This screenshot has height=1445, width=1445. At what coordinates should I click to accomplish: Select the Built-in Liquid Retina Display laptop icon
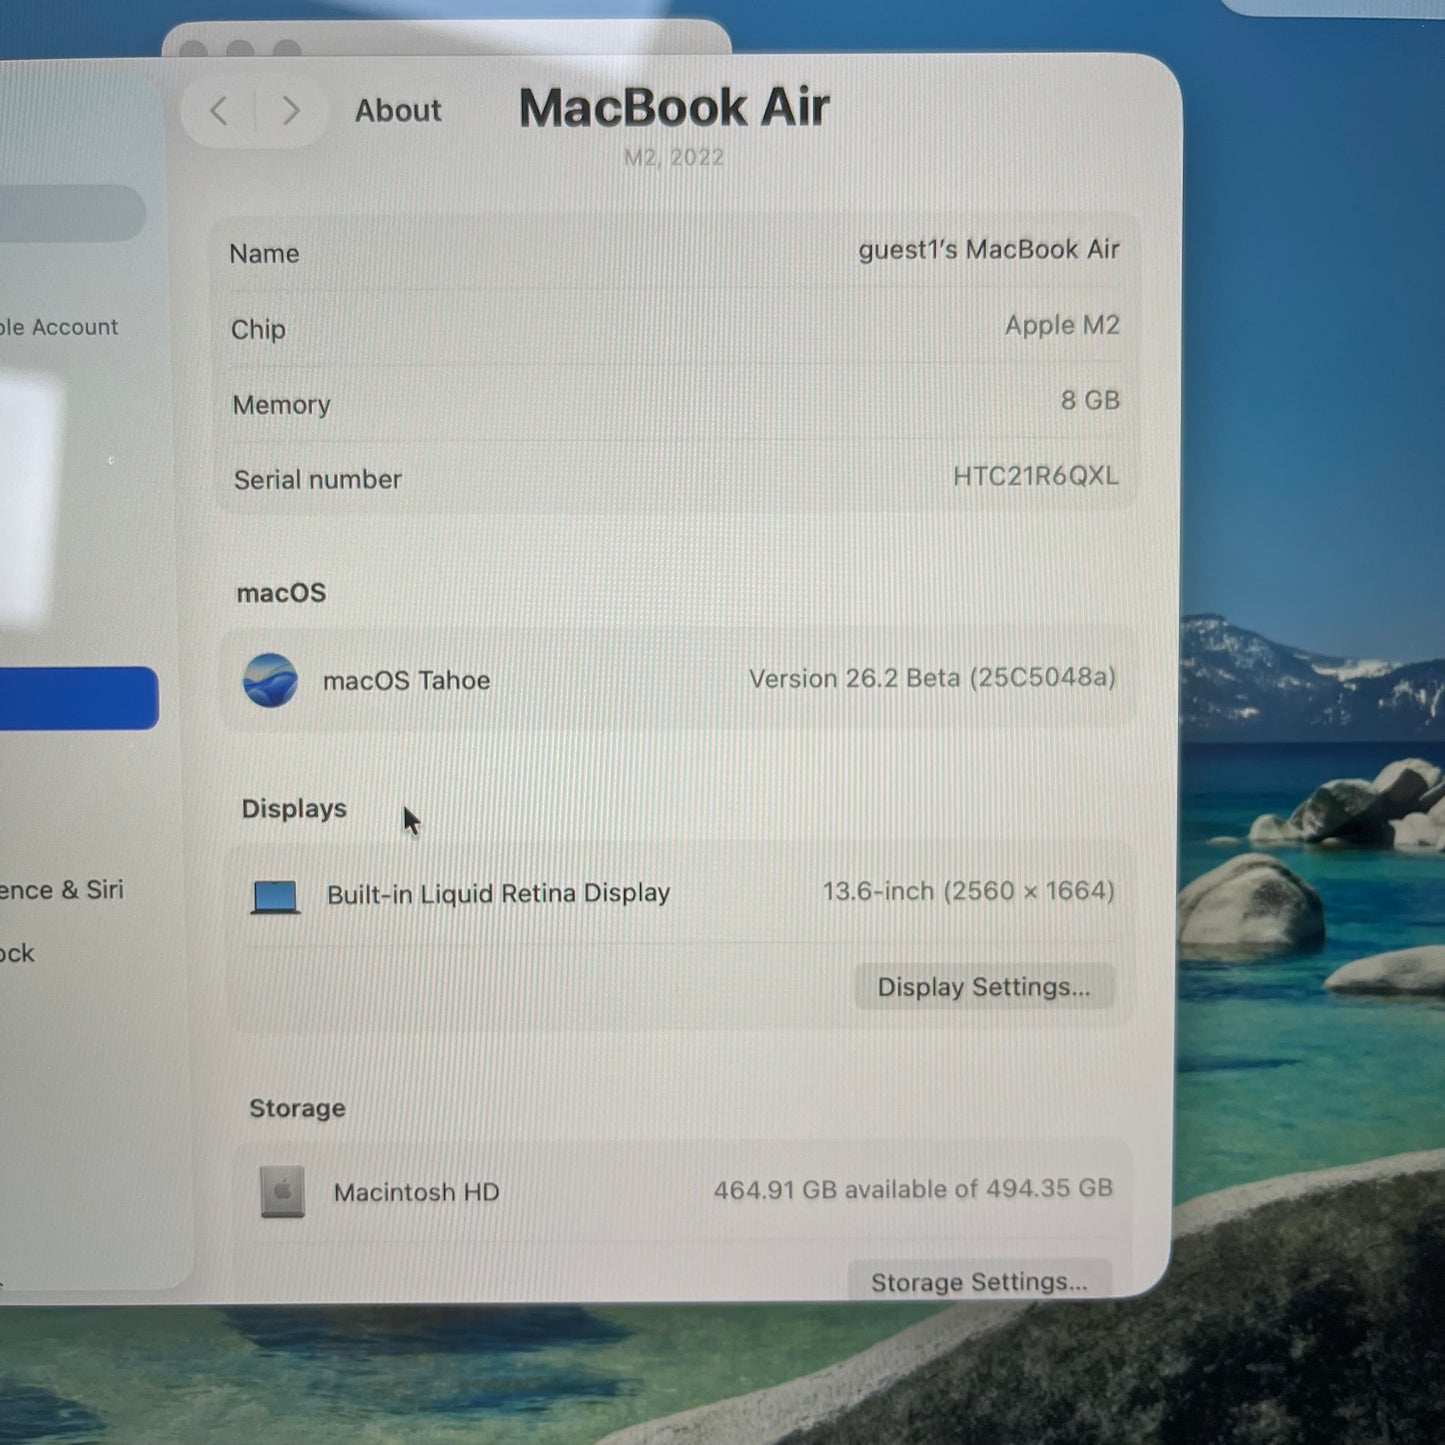pyautogui.click(x=275, y=895)
